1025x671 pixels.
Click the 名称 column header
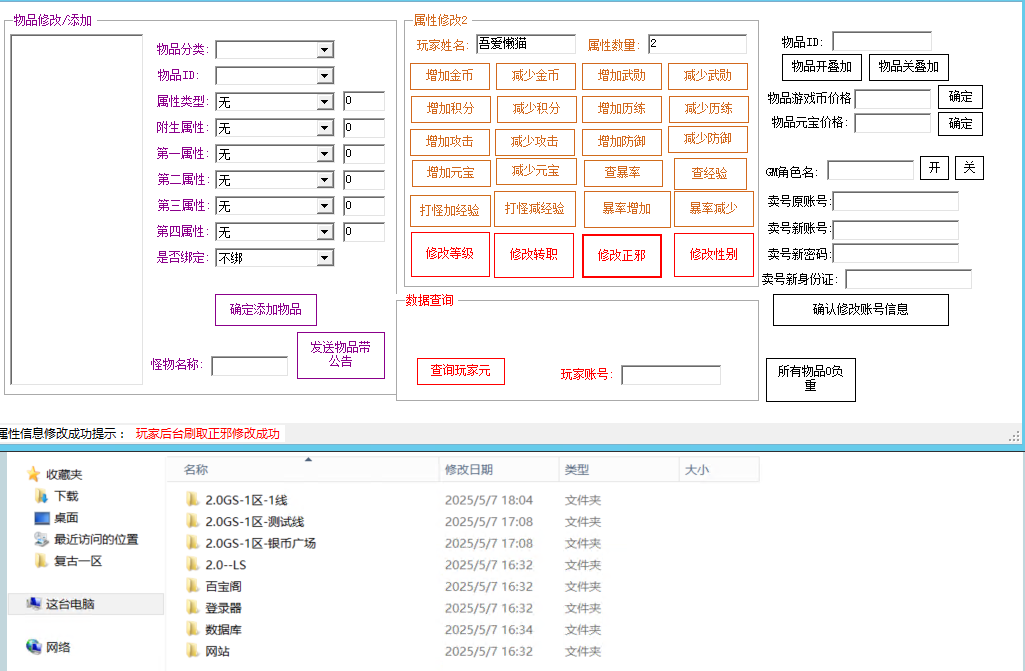tap(196, 470)
